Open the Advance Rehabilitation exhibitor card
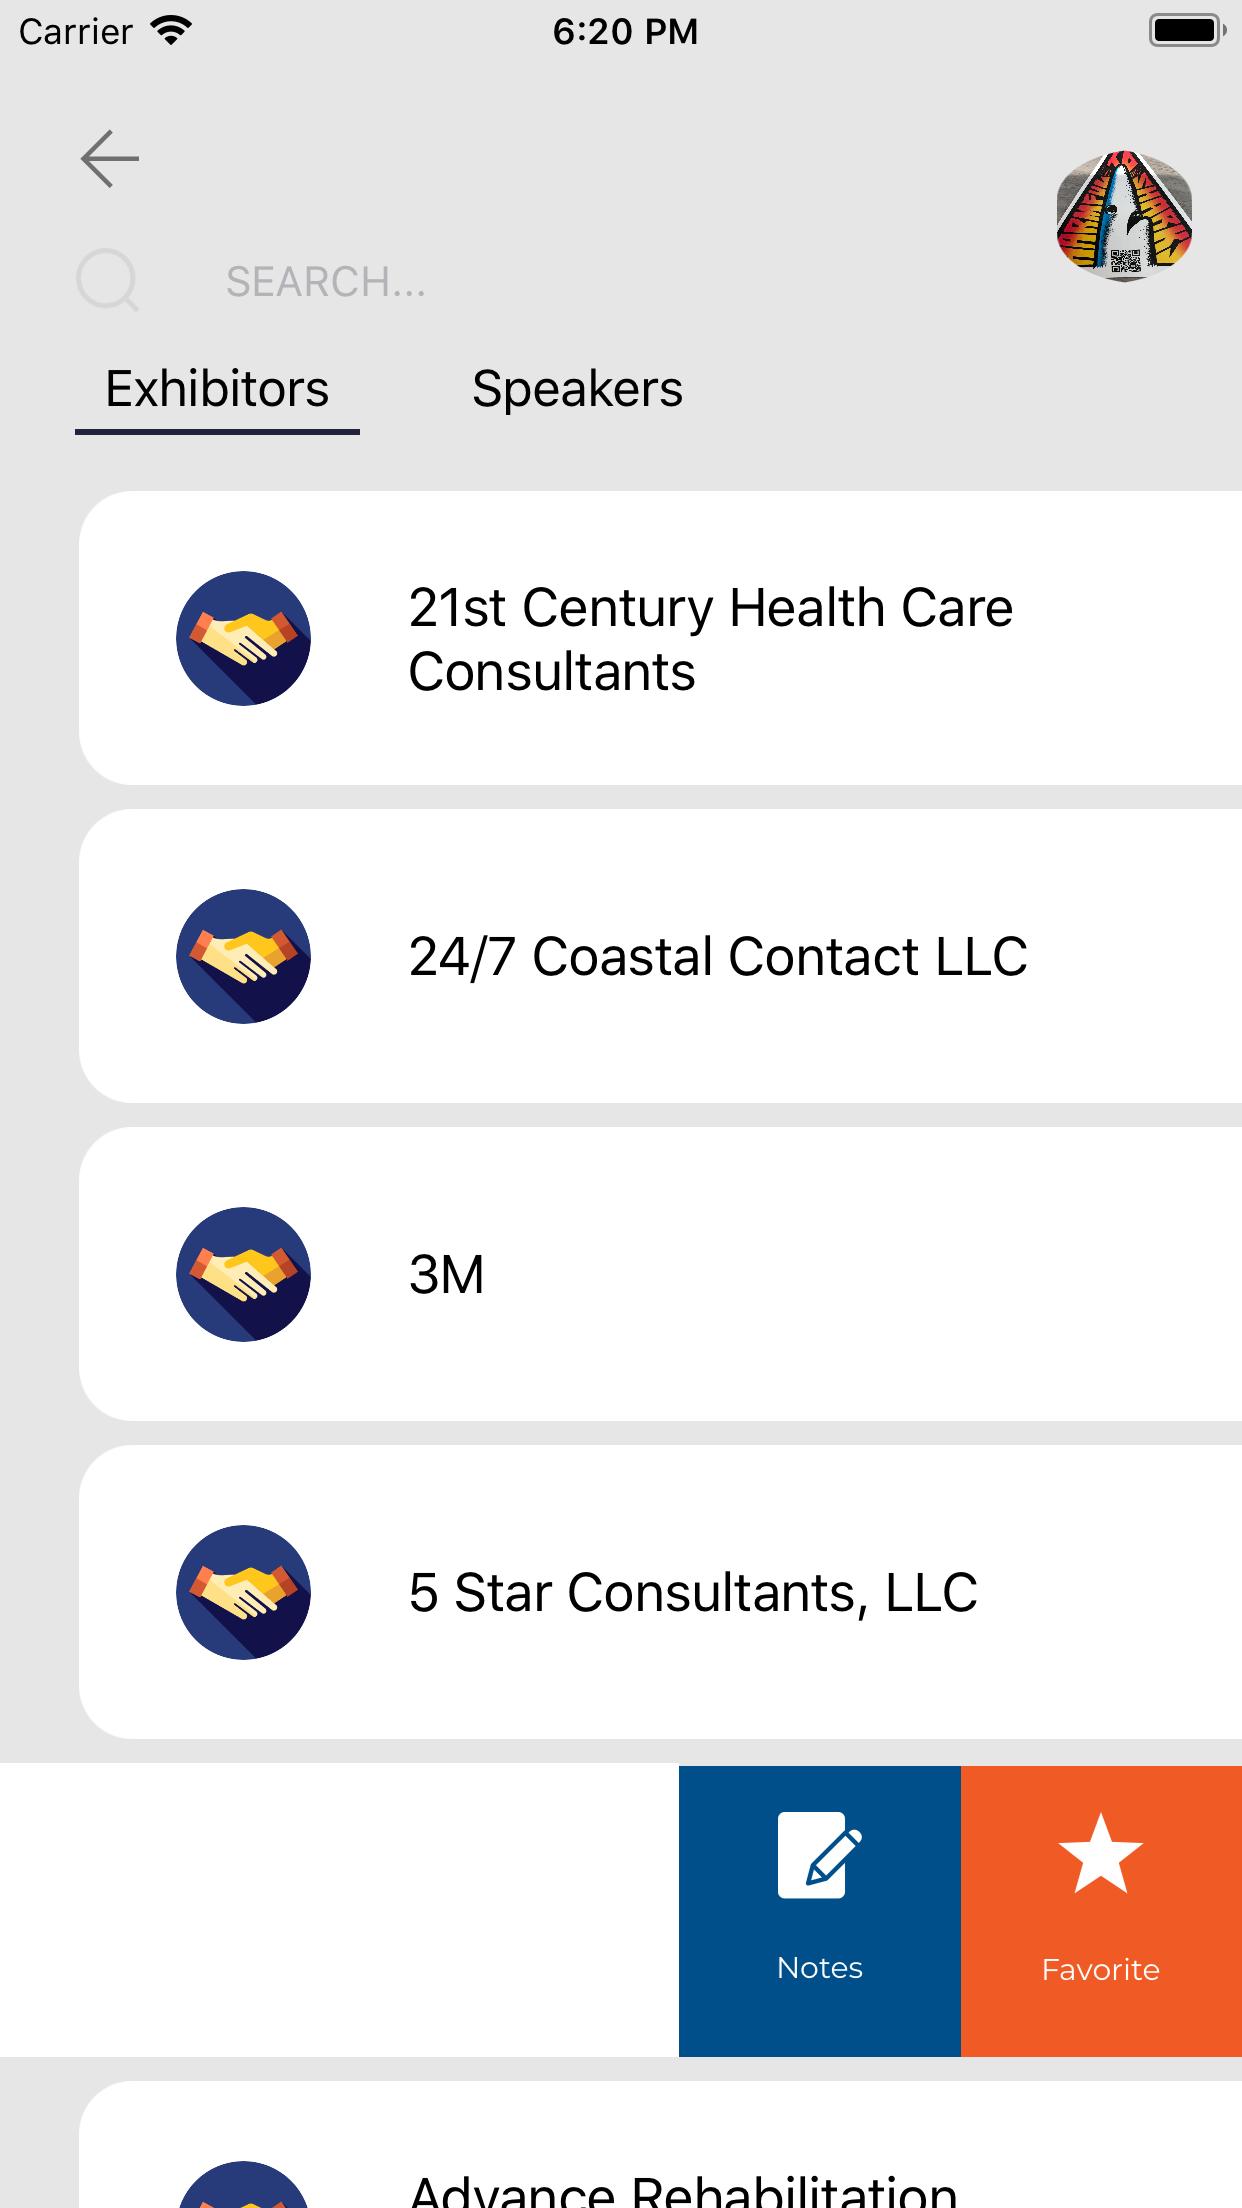The width and height of the screenshot is (1242, 2208). (683, 2180)
